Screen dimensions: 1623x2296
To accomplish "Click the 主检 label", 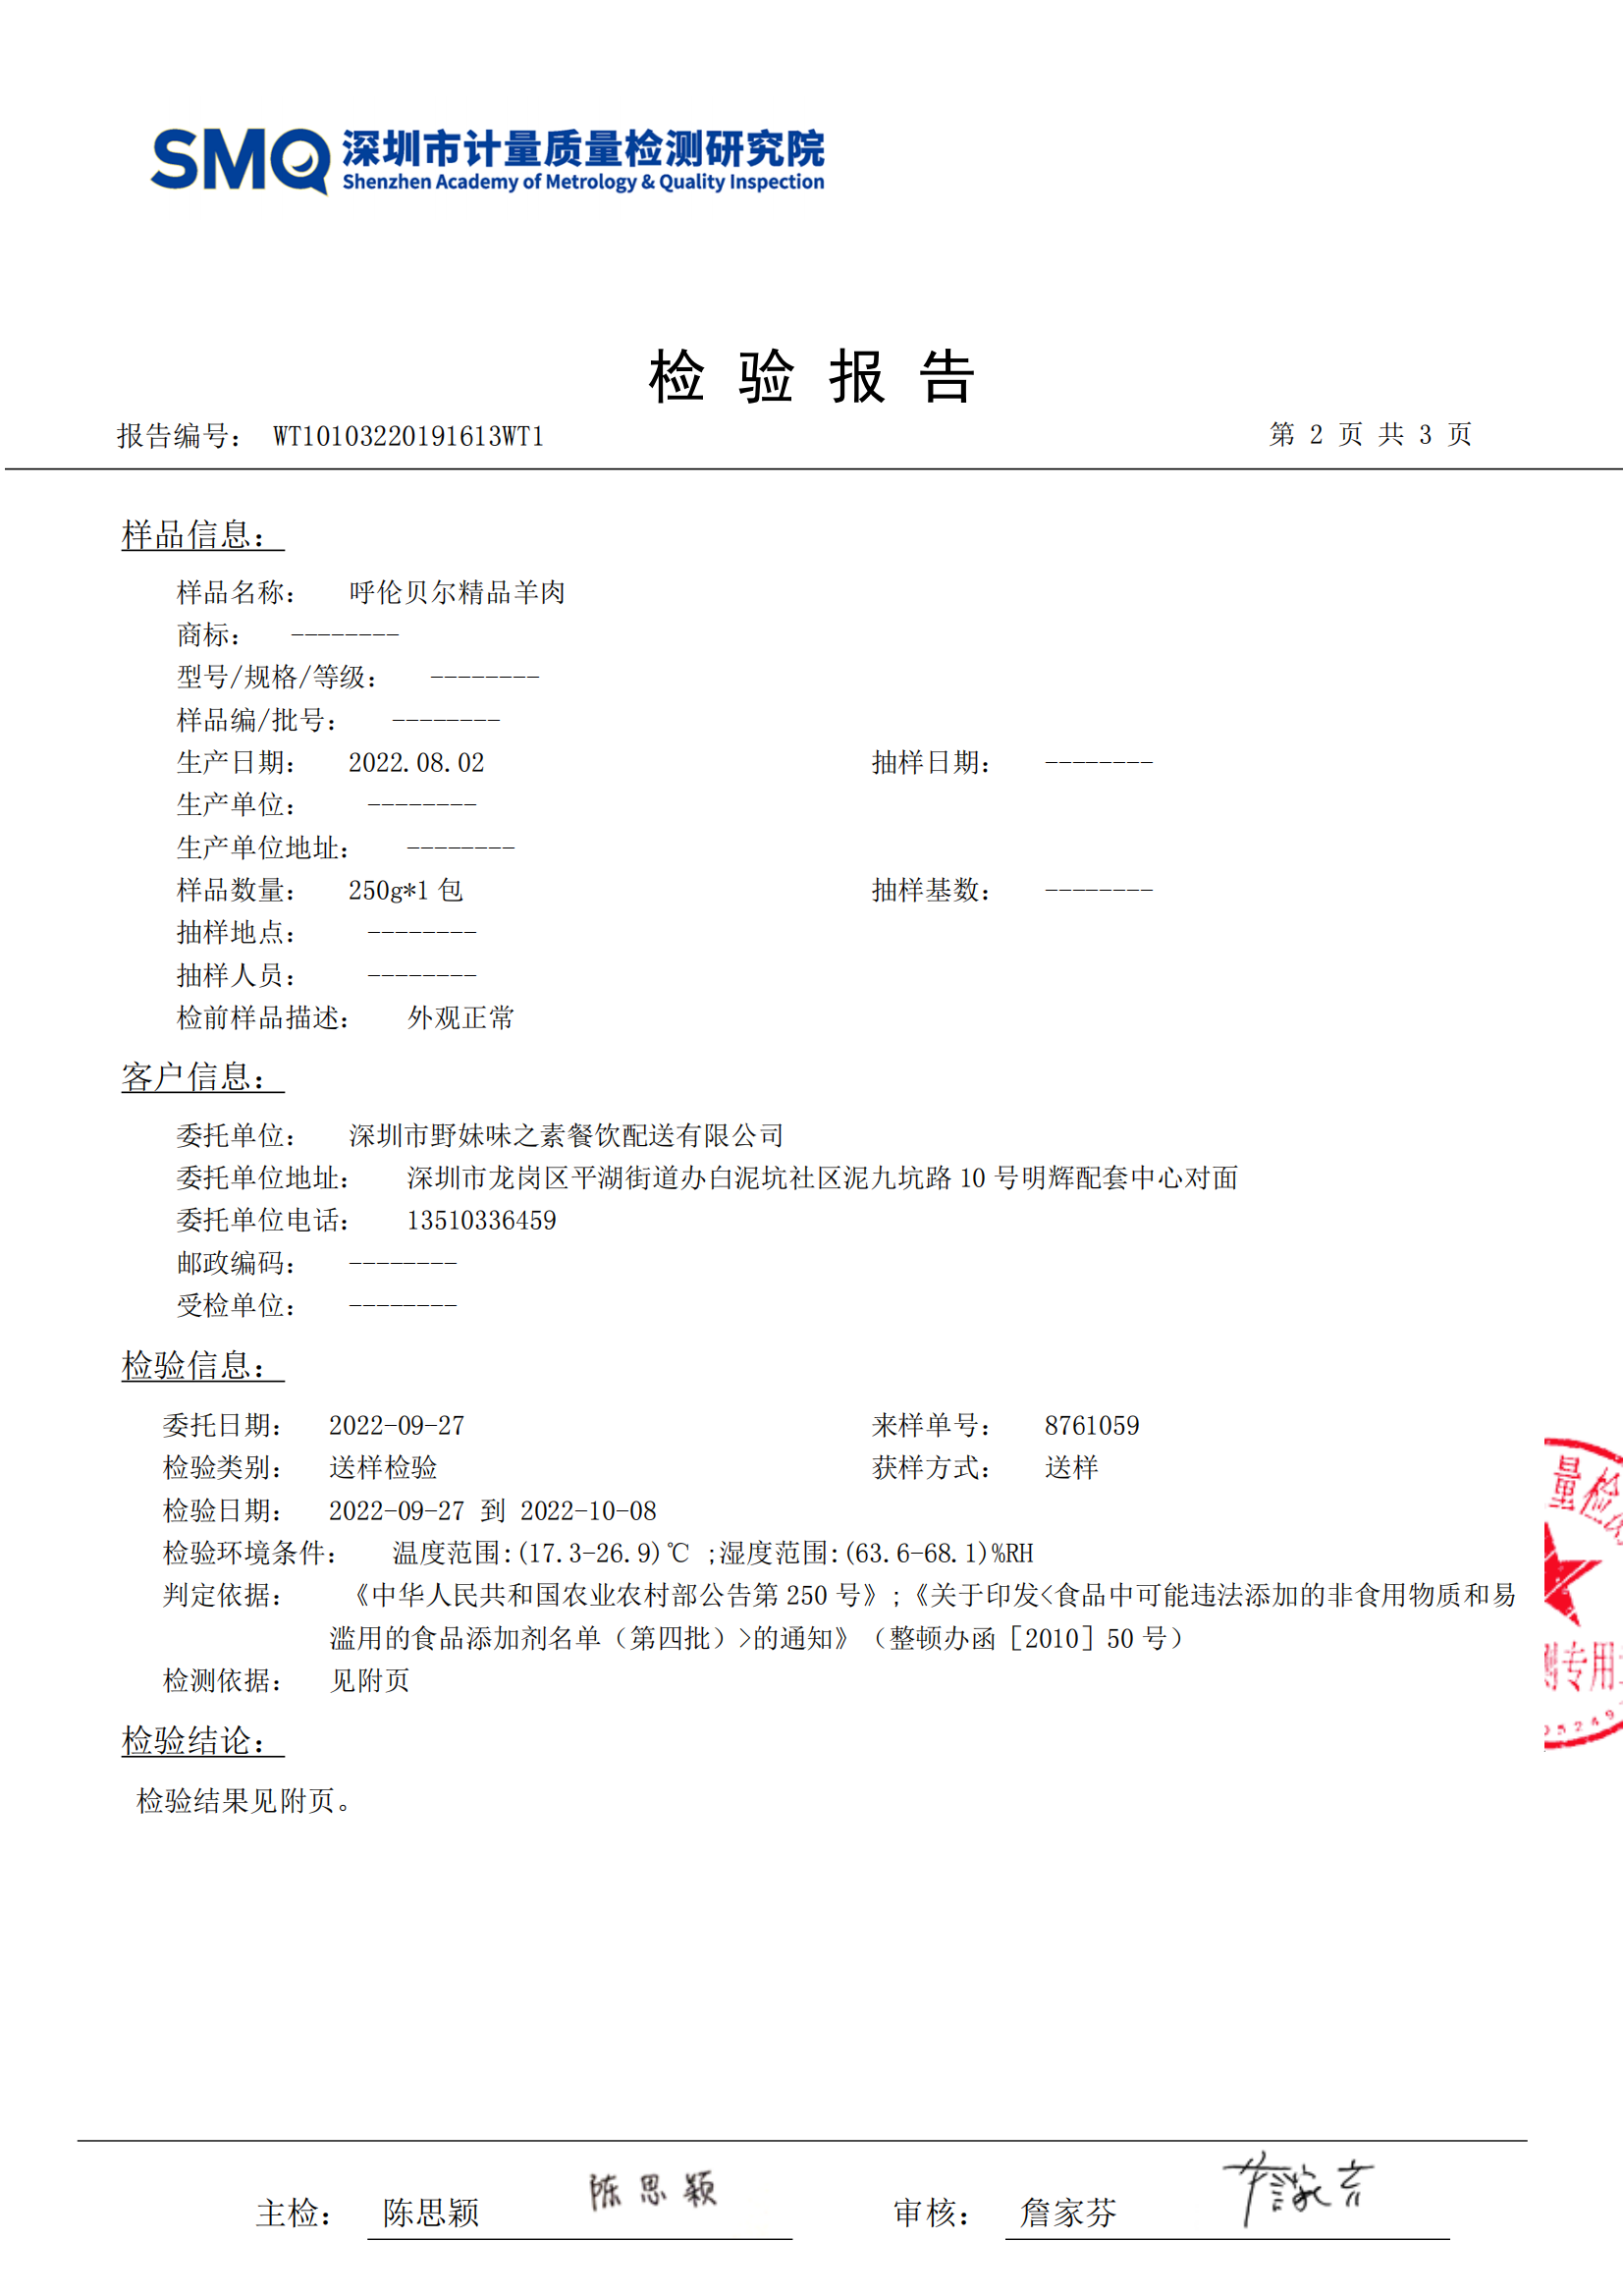I will (294, 2213).
